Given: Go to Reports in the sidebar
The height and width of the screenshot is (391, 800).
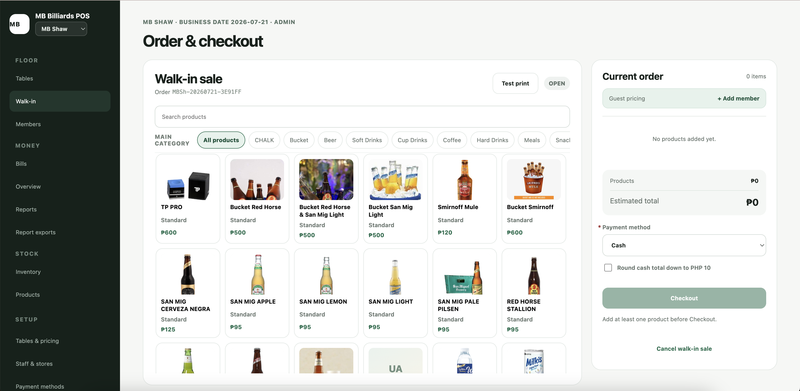Looking at the screenshot, I should pos(26,209).
